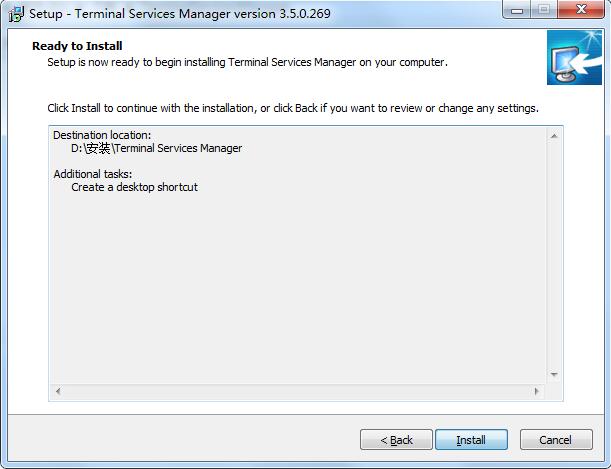The width and height of the screenshot is (611, 469).
Task: Click the "Destination location:" label in summary
Action: pos(102,135)
